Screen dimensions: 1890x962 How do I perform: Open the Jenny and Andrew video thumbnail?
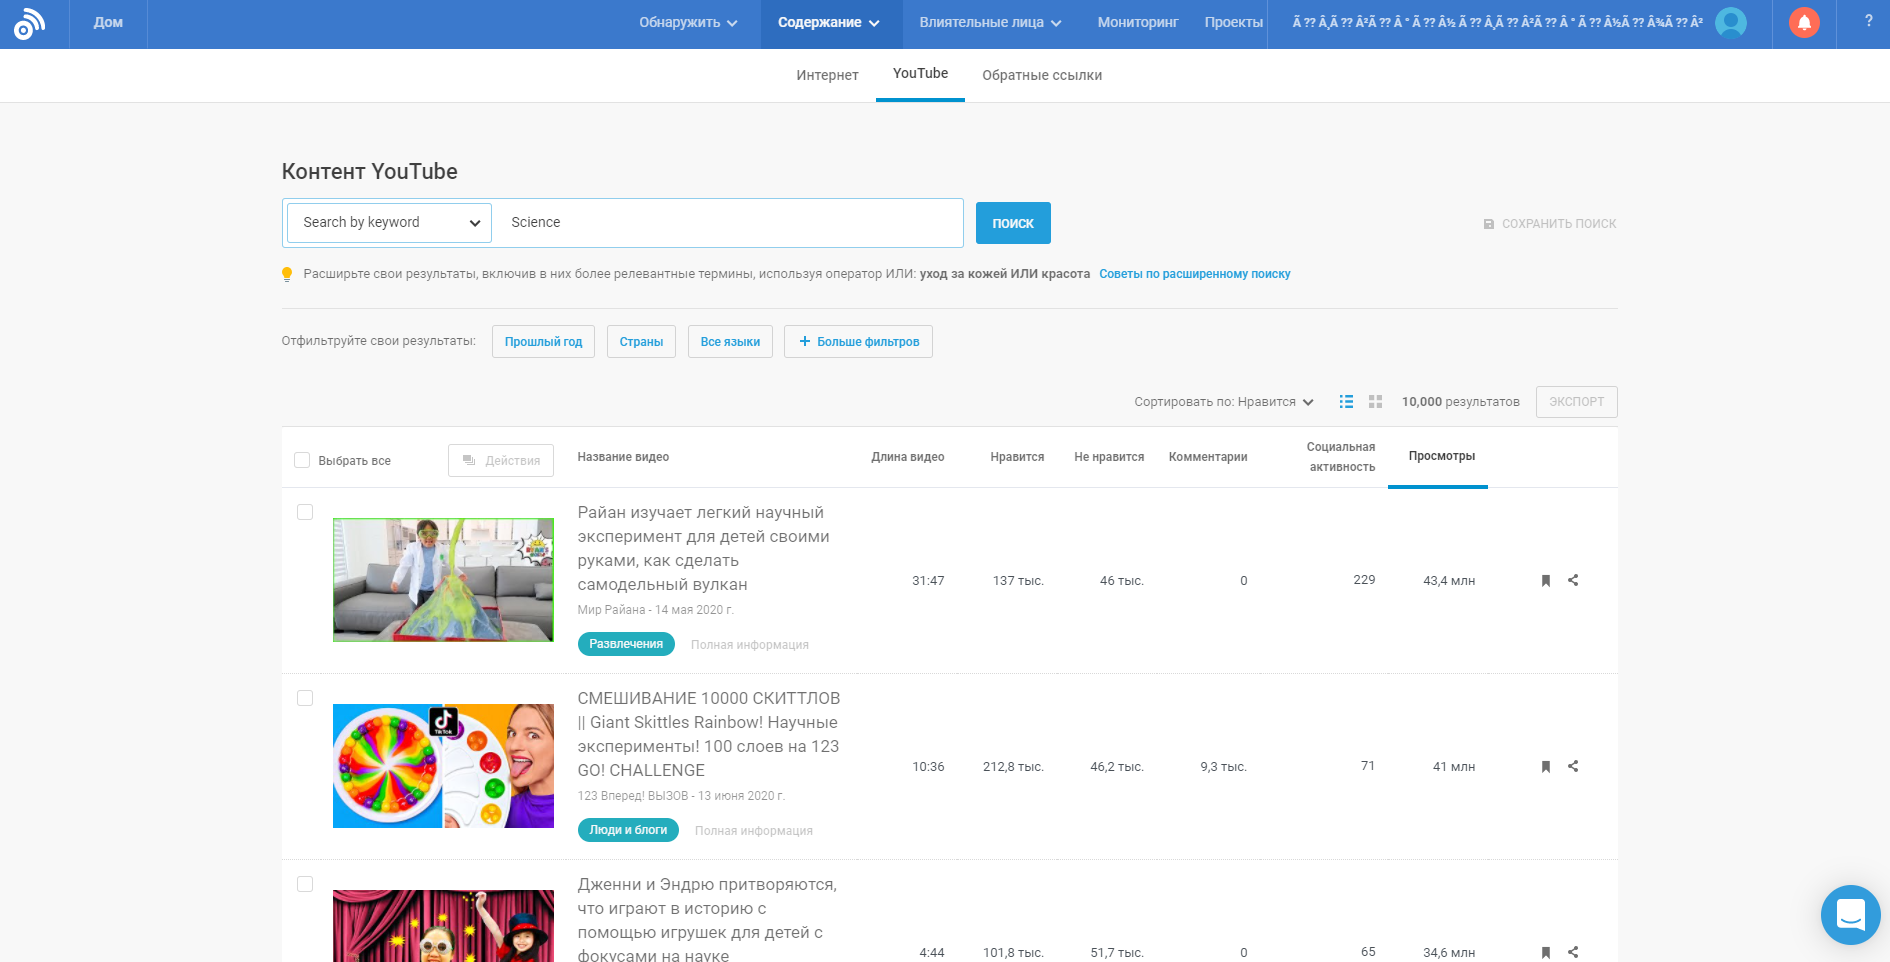click(443, 926)
